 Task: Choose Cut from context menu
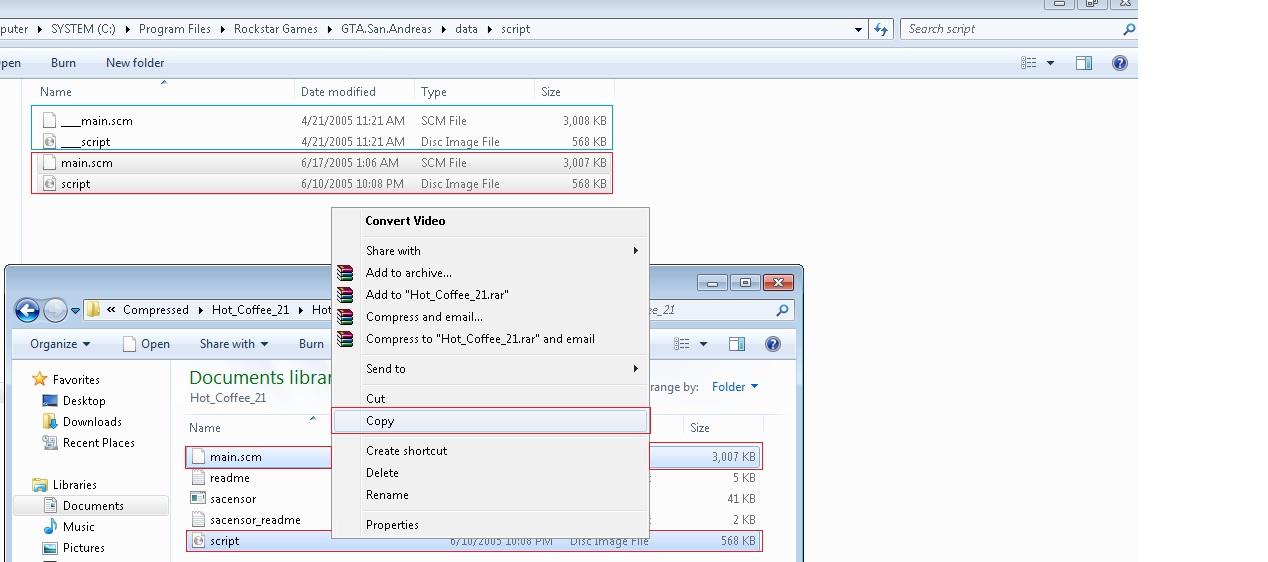pos(490,399)
